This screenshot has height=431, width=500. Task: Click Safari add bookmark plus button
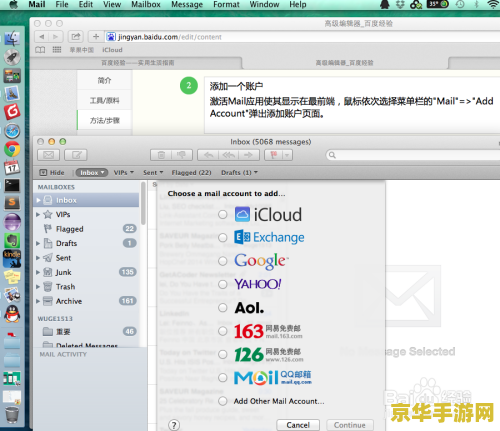point(96,37)
